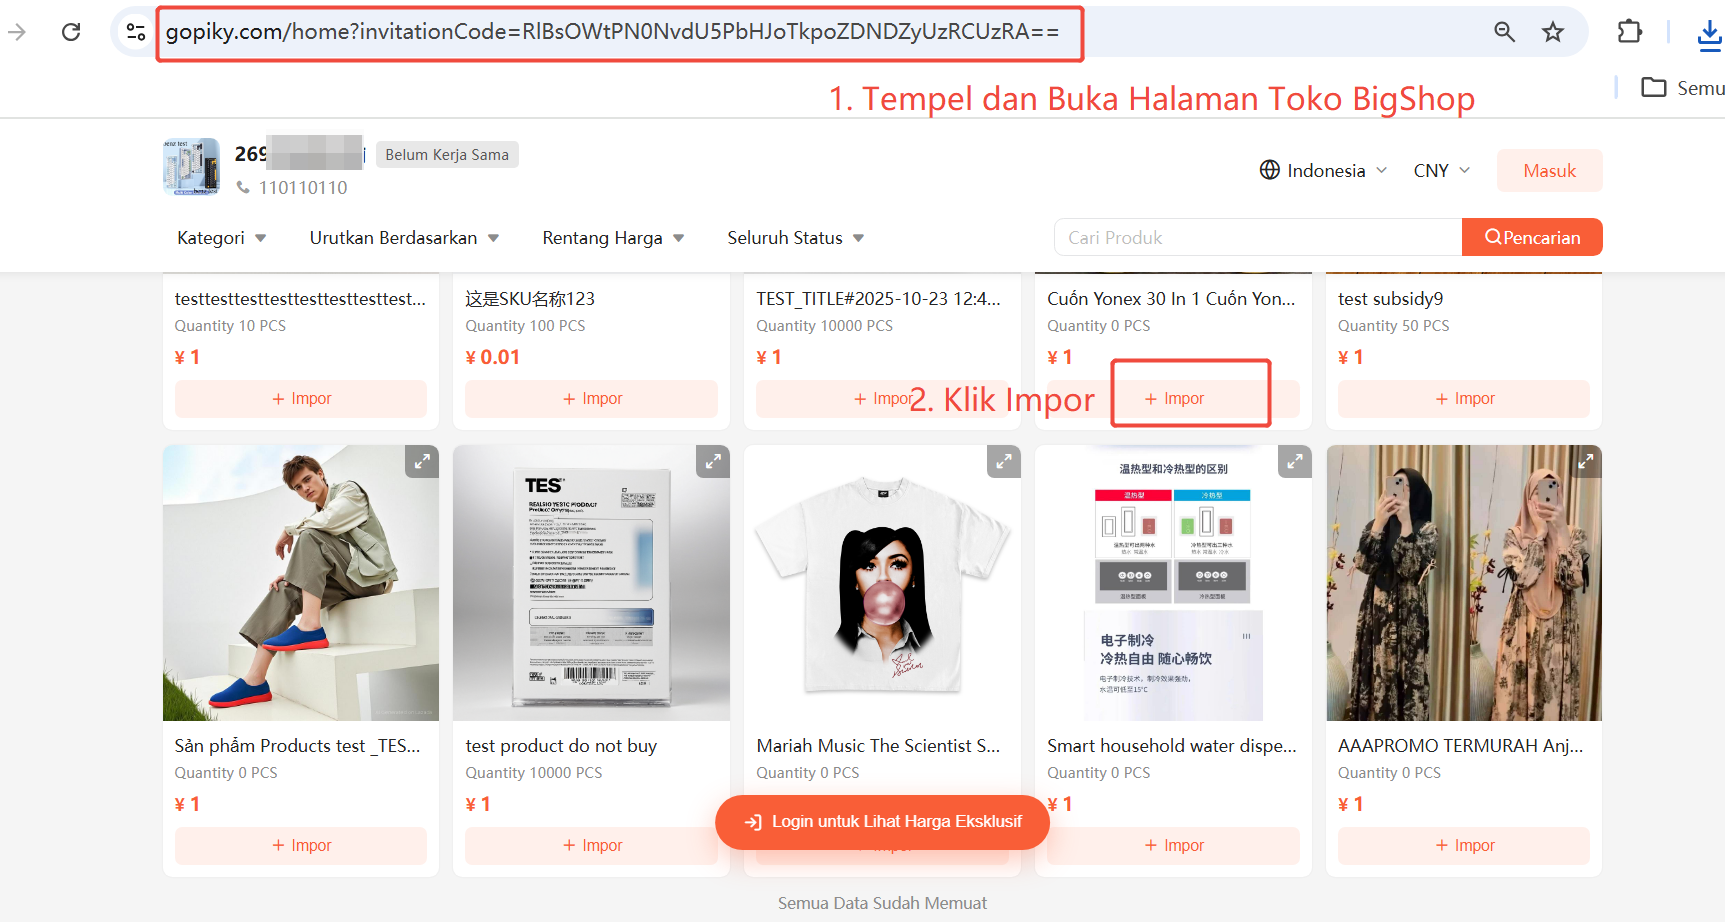Expand the sneaker model product image
This screenshot has height=922, width=1725.
(422, 461)
